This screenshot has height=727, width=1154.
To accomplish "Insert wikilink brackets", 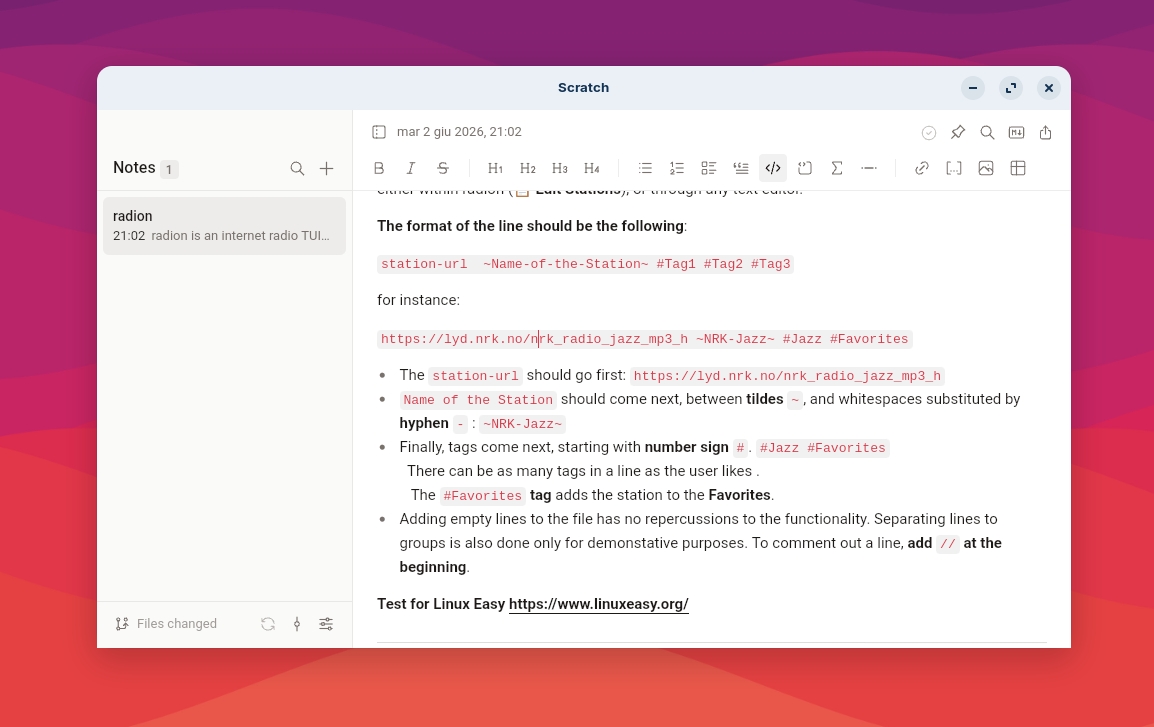I will tap(954, 169).
